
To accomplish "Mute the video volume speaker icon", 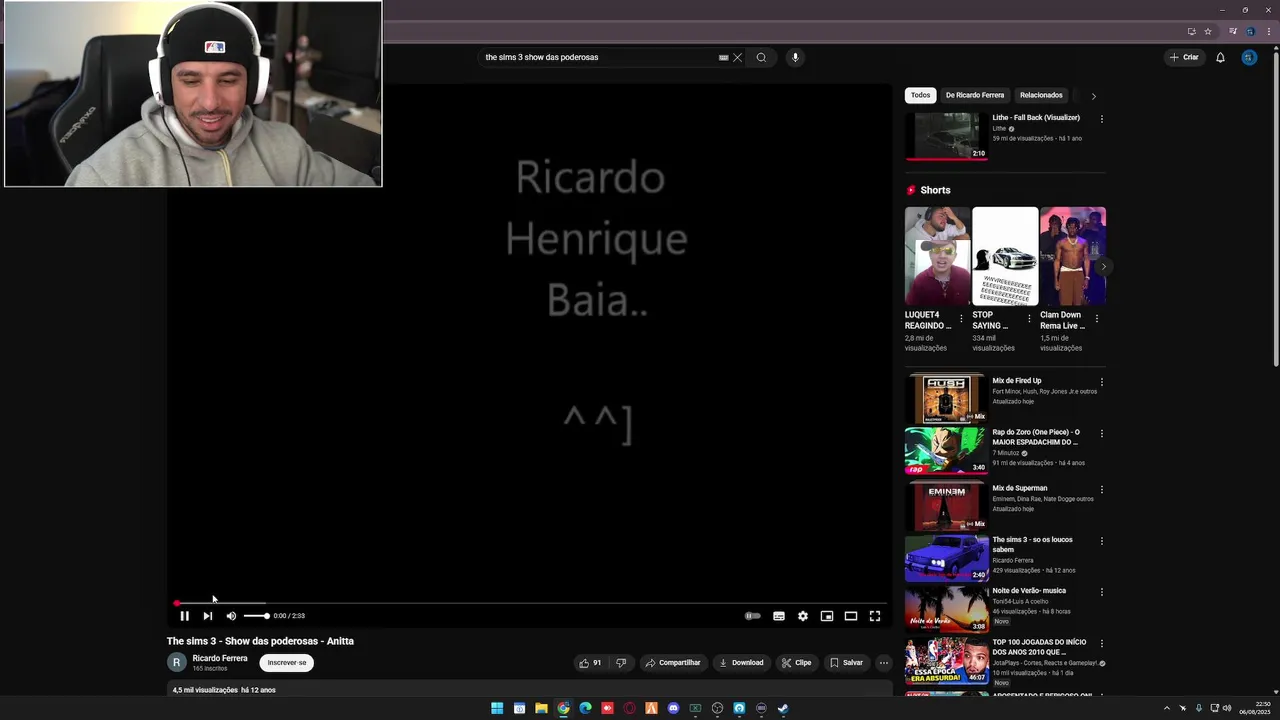I will 231,616.
